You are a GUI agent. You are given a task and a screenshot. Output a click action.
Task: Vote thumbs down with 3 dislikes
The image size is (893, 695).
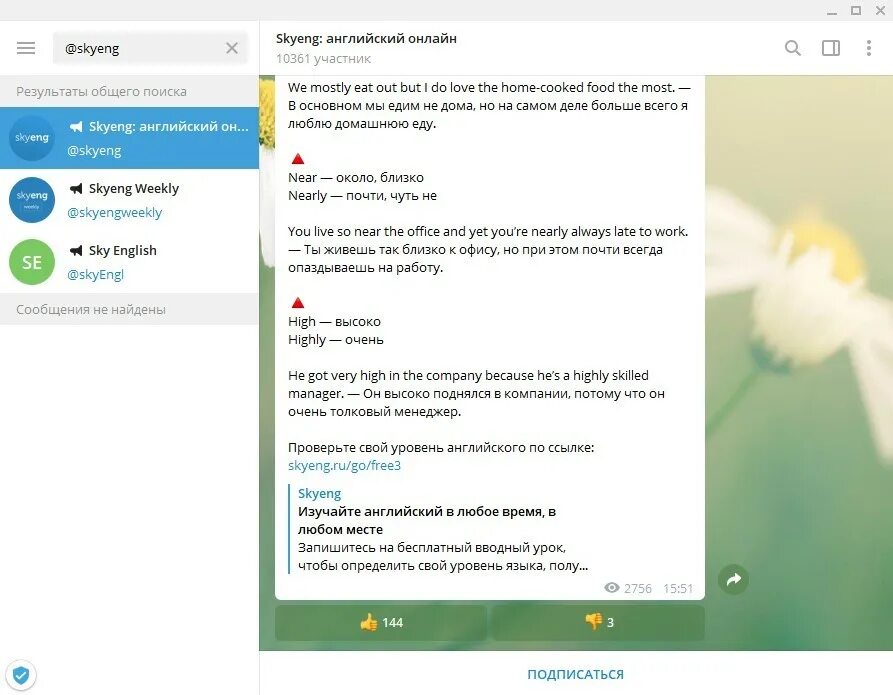point(598,623)
